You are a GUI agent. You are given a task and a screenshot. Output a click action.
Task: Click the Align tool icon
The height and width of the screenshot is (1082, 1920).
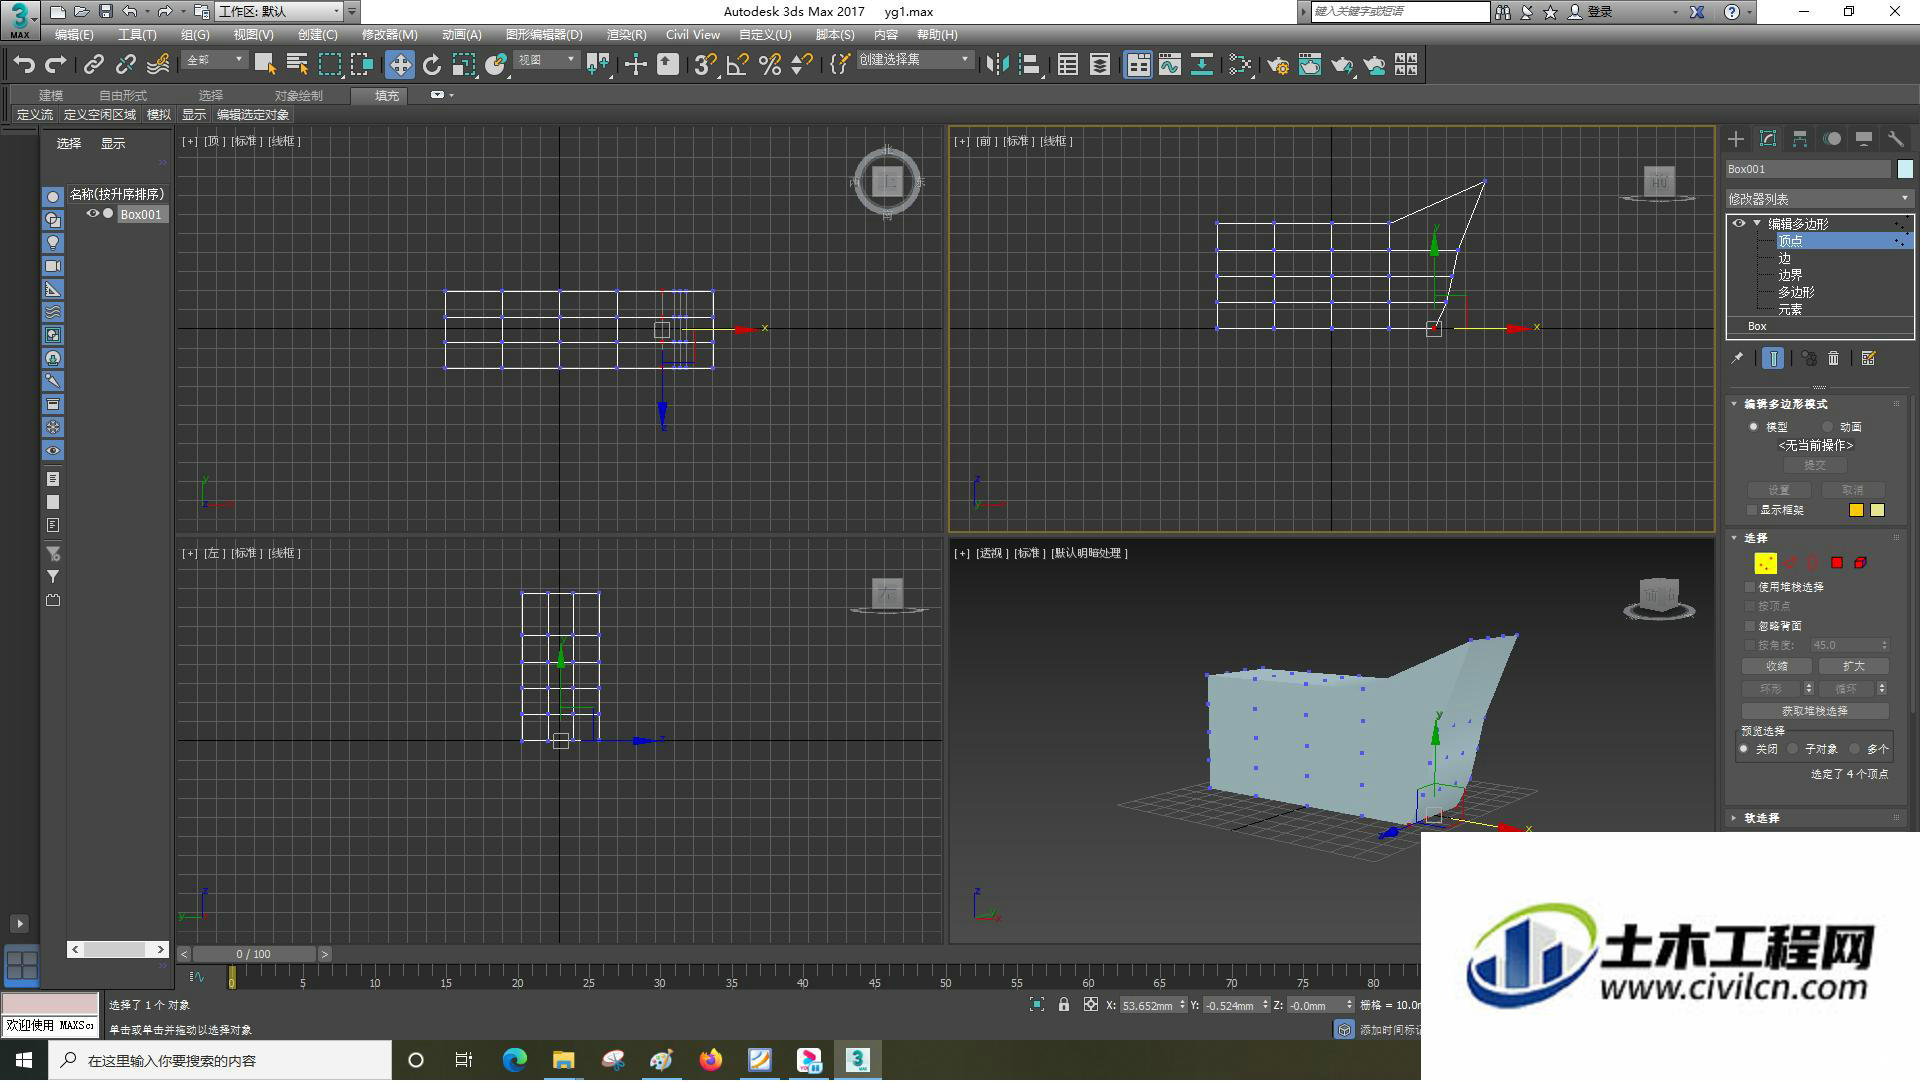[x=1030, y=65]
